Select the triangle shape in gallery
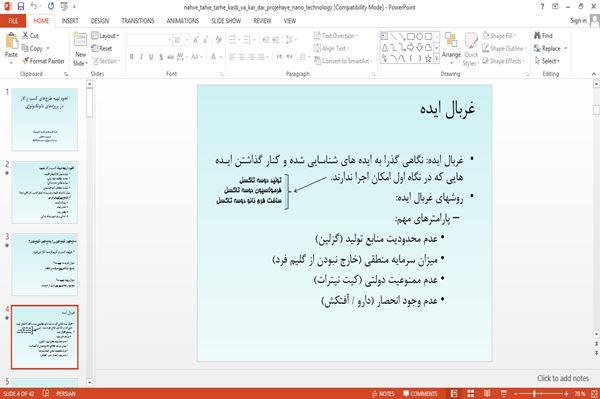 [384, 47]
